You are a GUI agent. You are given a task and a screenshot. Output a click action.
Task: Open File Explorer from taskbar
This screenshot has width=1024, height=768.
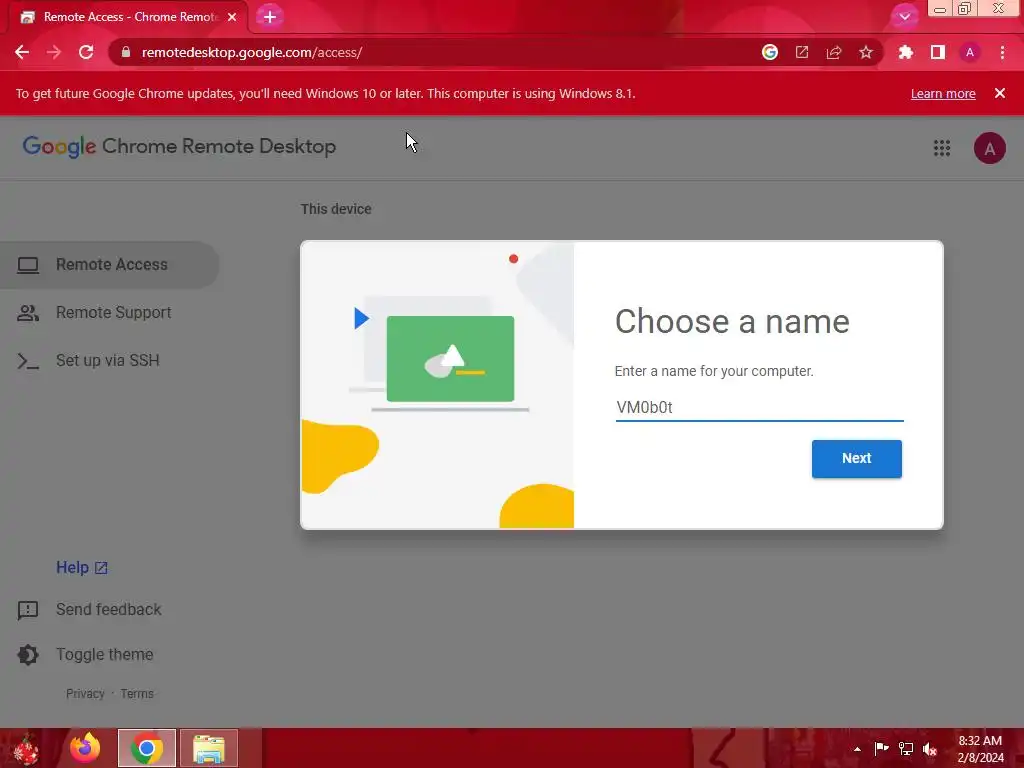pos(209,748)
